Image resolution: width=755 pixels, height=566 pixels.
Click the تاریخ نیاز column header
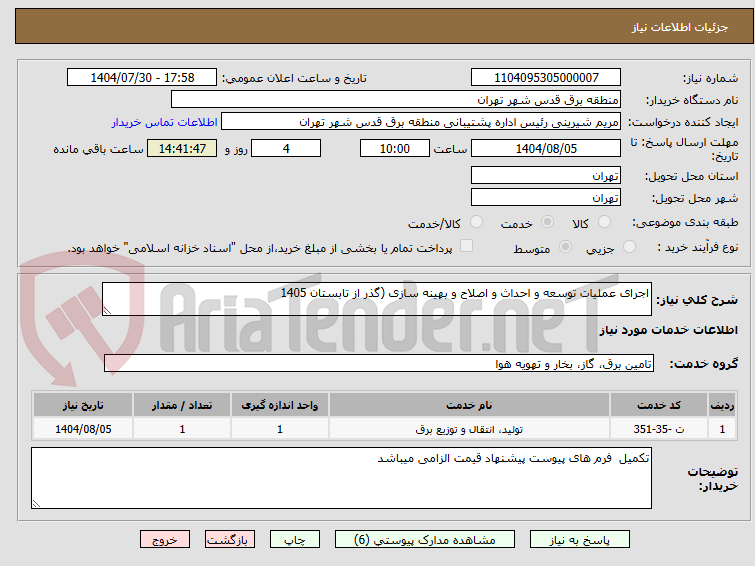pos(83,405)
